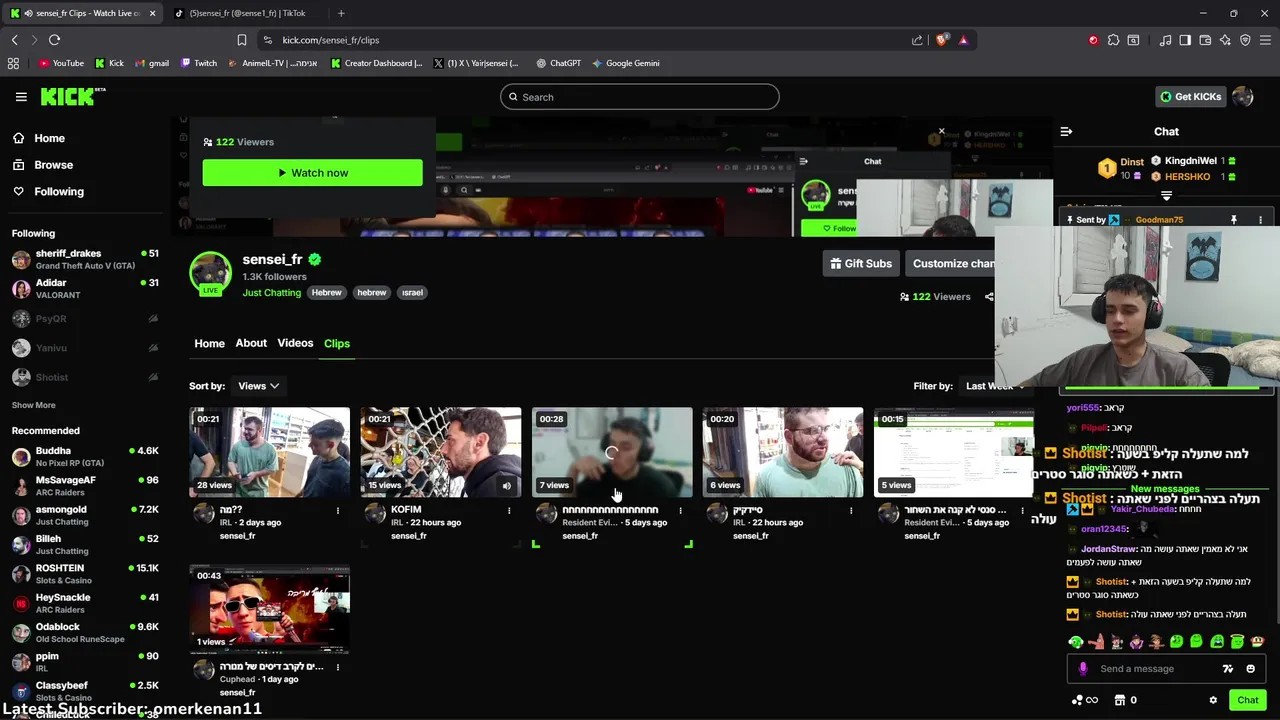Open YouTube bookmark in bookmarks bar
Image resolution: width=1280 pixels, height=720 pixels.
pos(61,63)
